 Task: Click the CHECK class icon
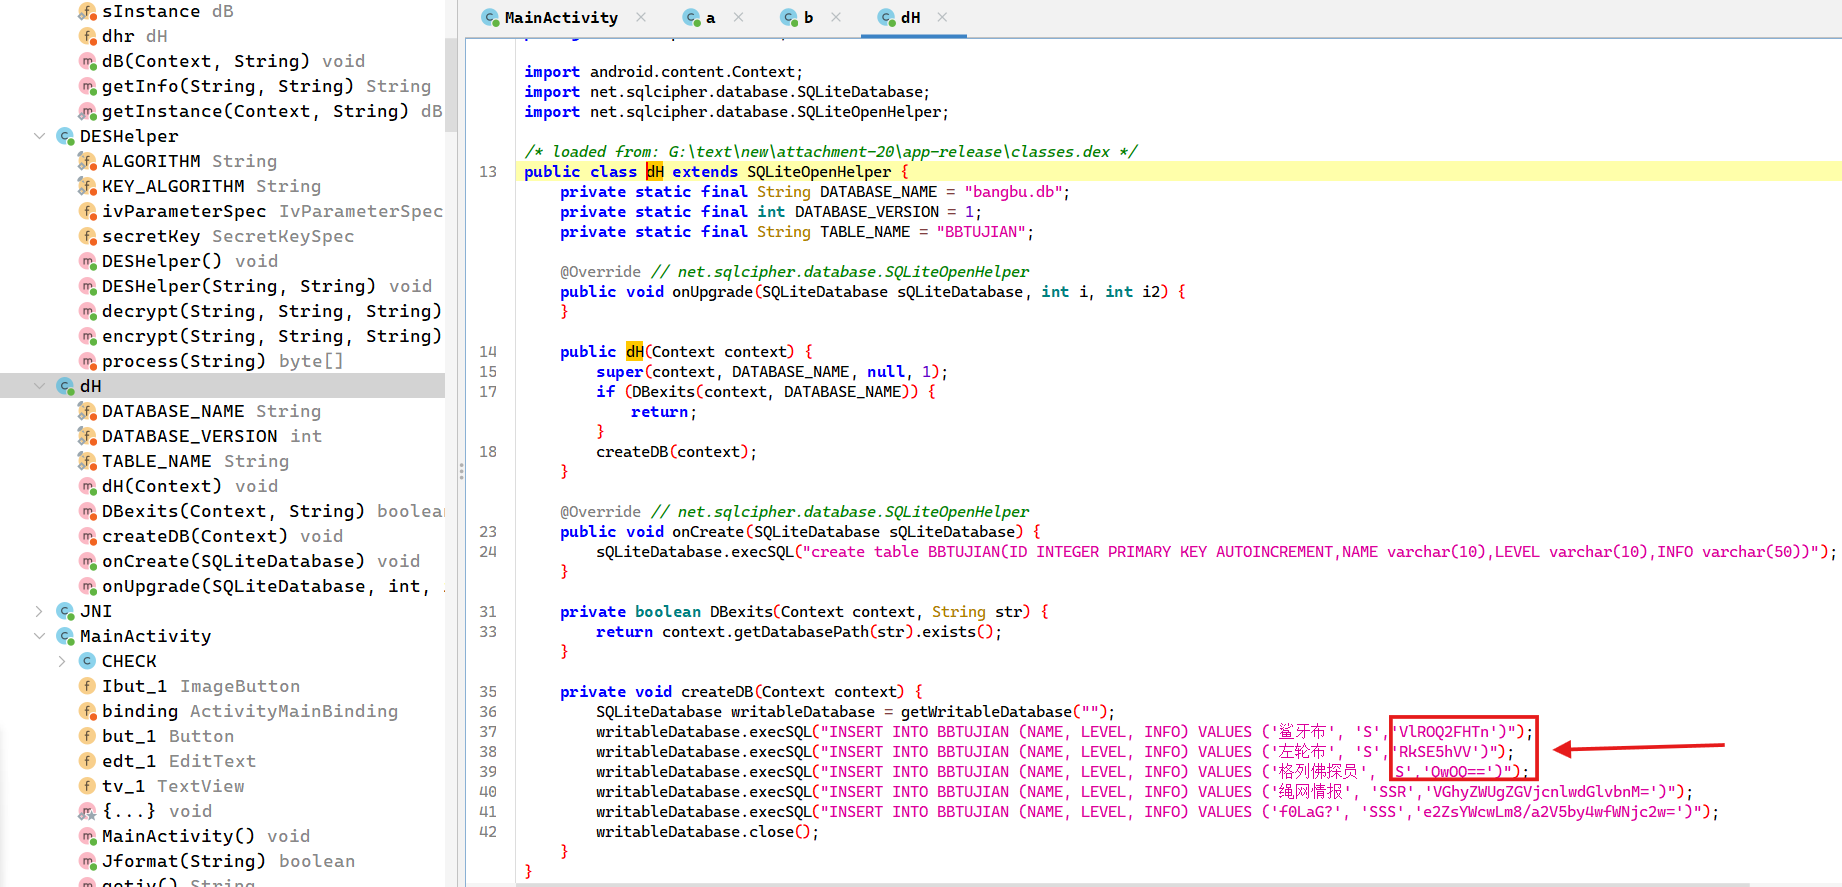(87, 661)
